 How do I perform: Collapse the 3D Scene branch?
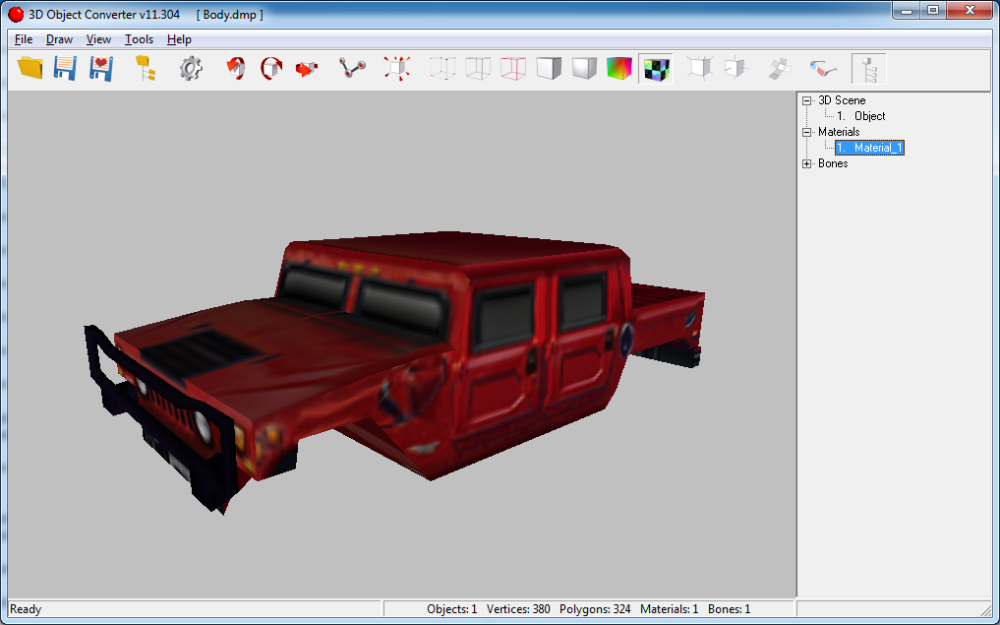click(806, 100)
